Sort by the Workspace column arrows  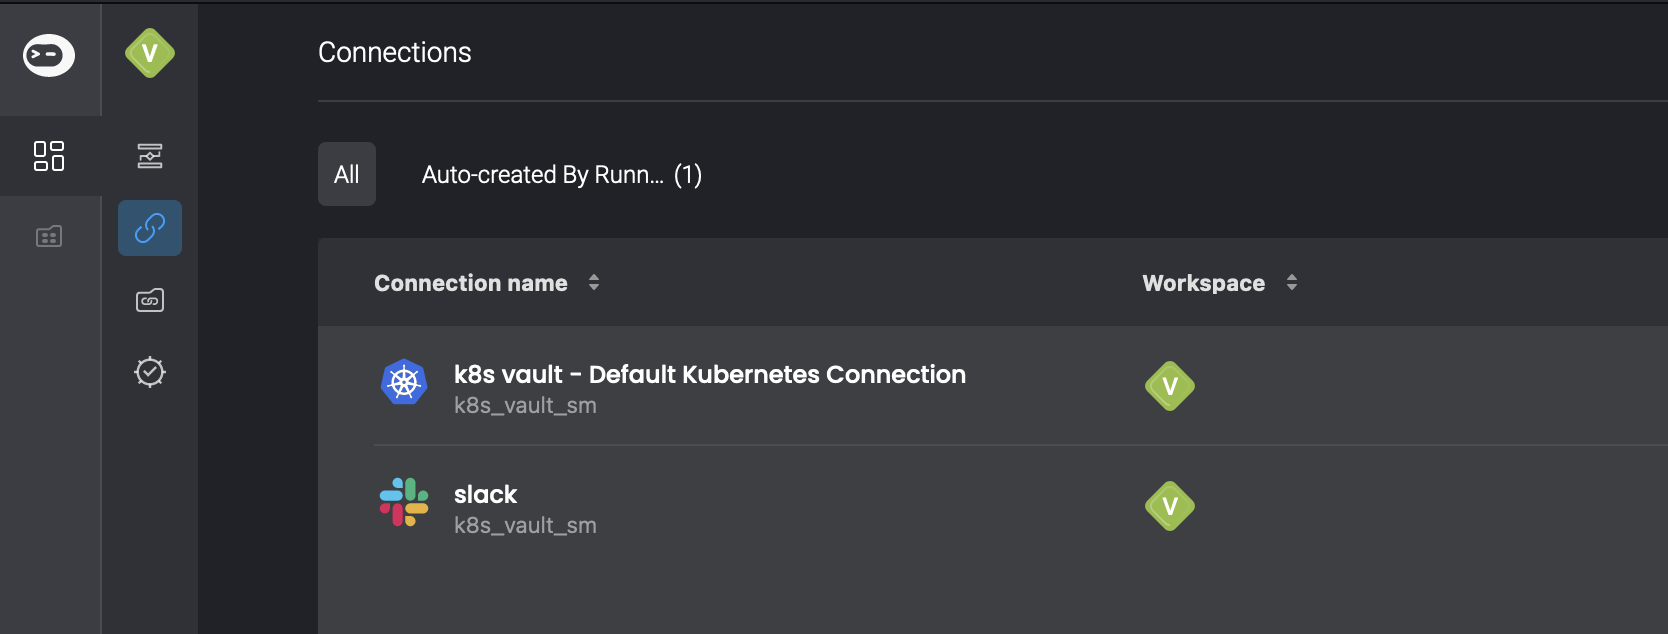[1292, 283]
